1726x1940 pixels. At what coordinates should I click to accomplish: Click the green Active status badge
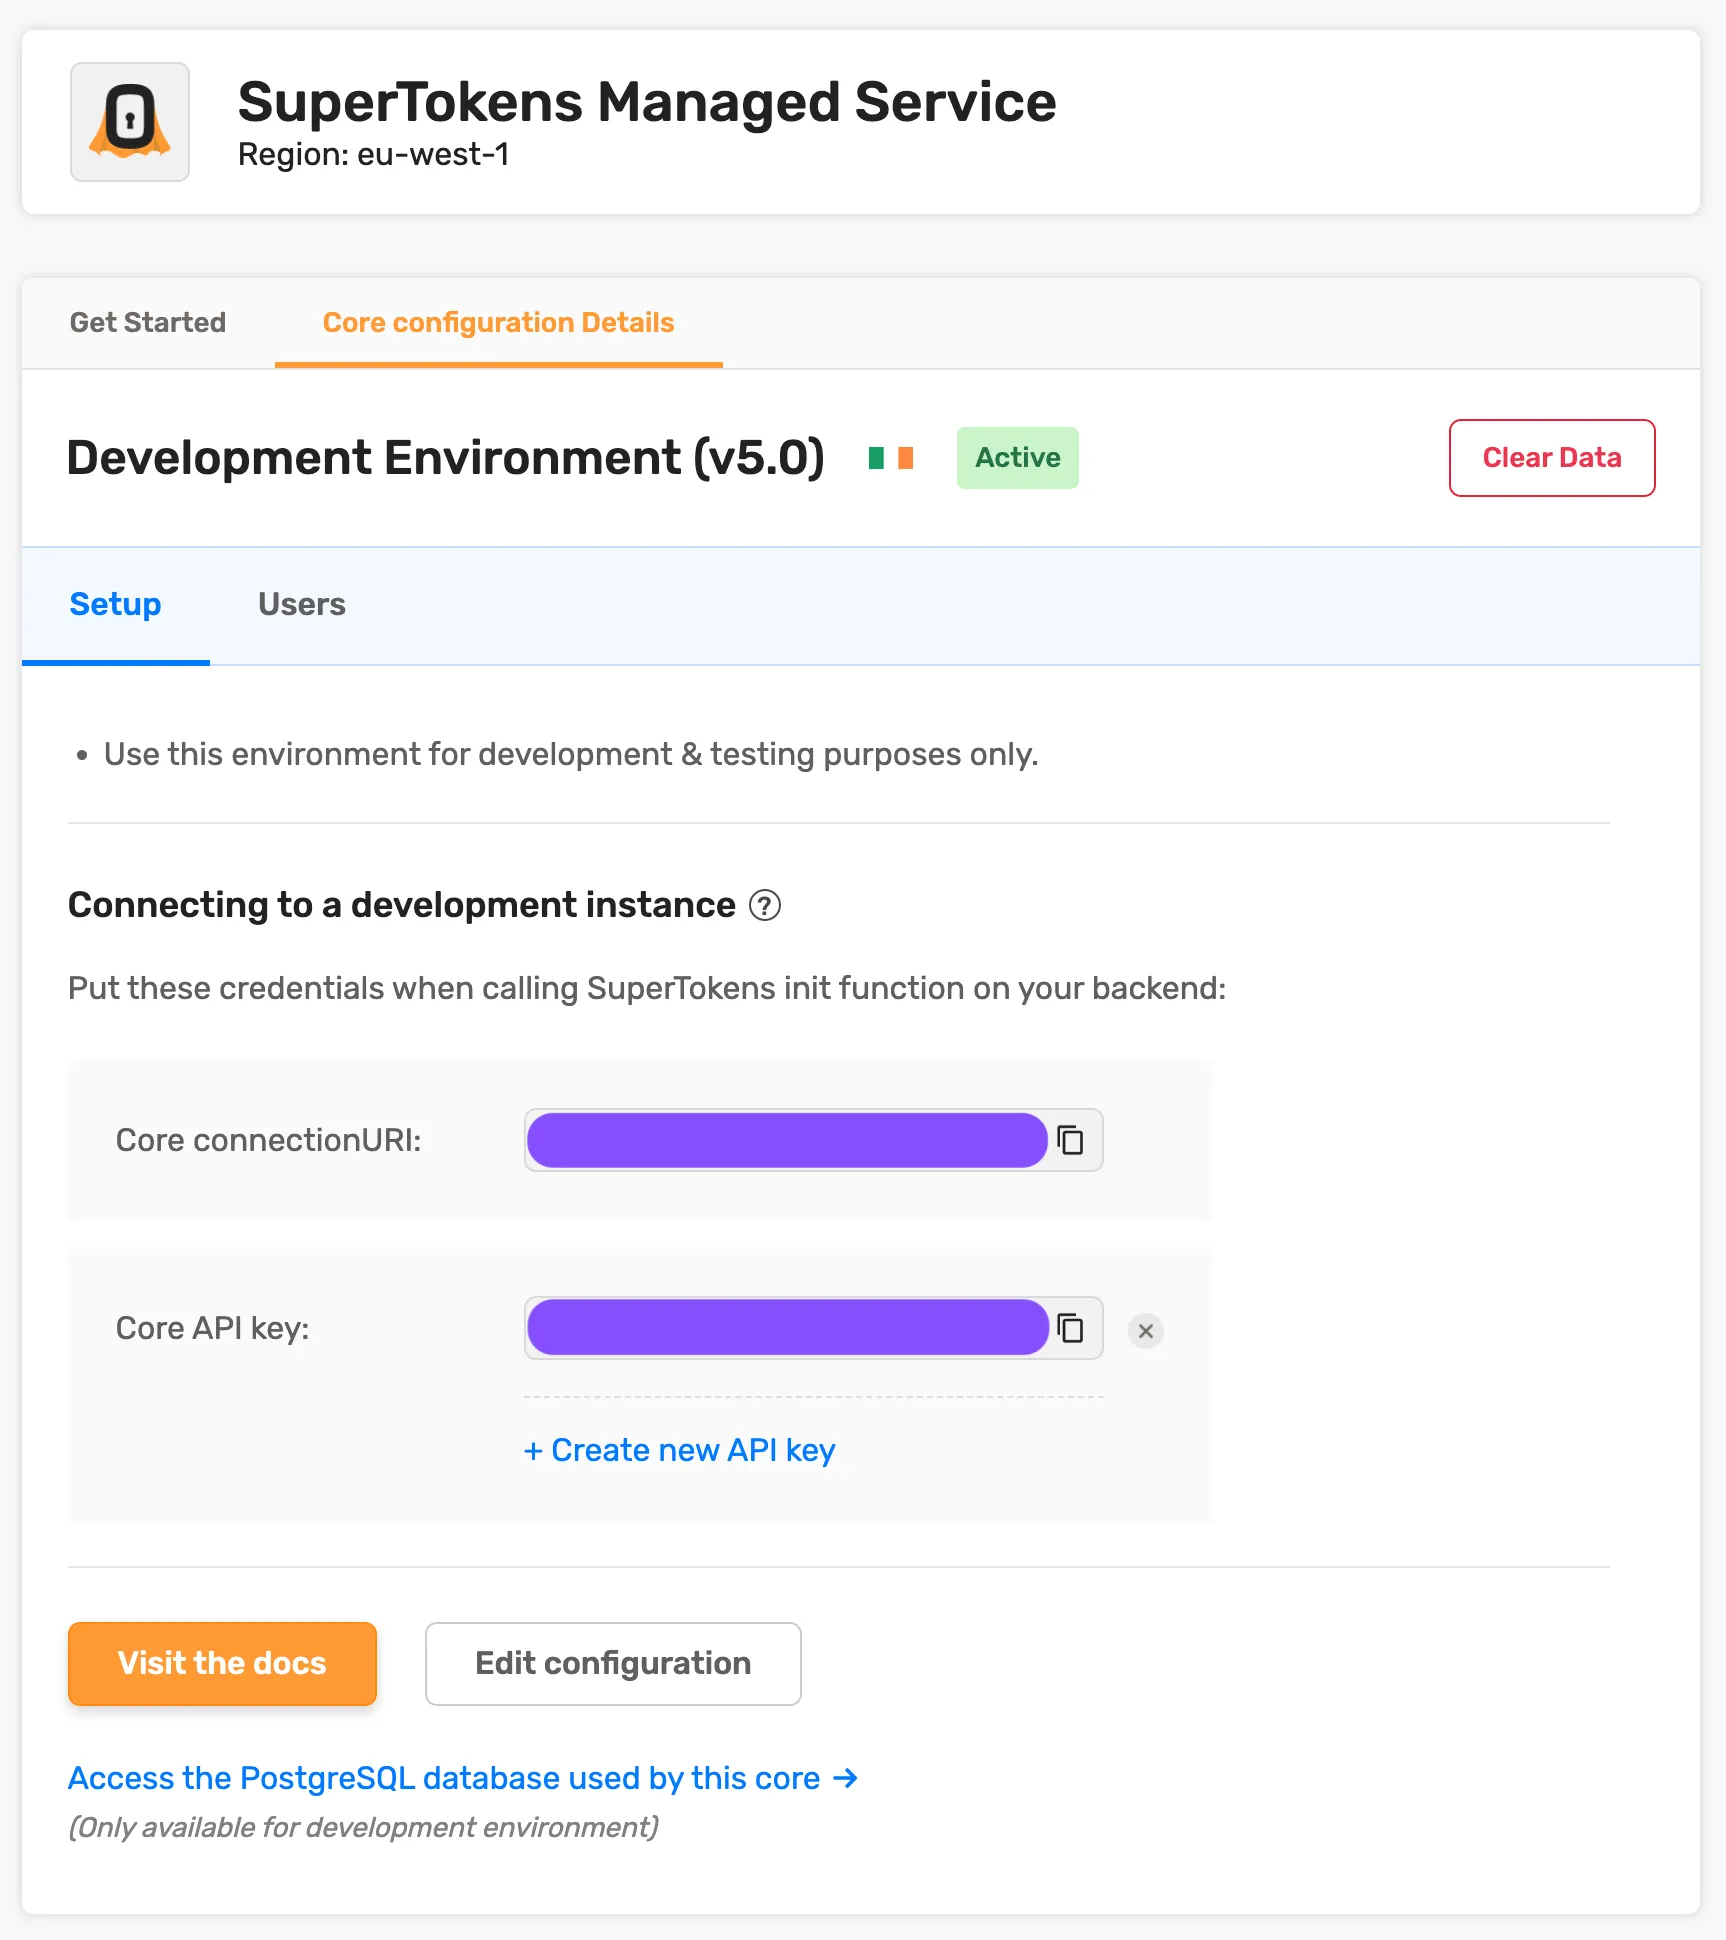coord(1017,458)
